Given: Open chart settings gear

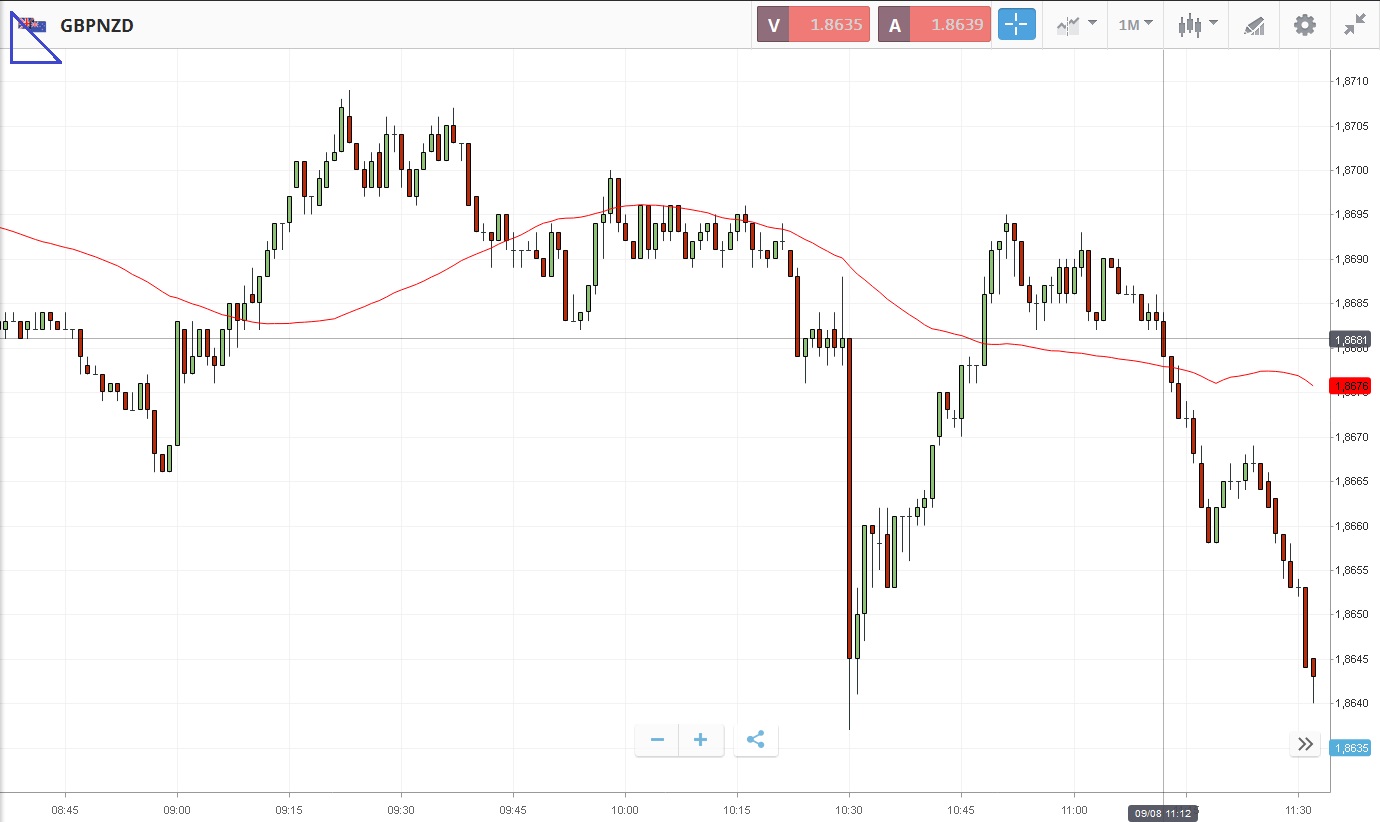Looking at the screenshot, I should click(1305, 25).
